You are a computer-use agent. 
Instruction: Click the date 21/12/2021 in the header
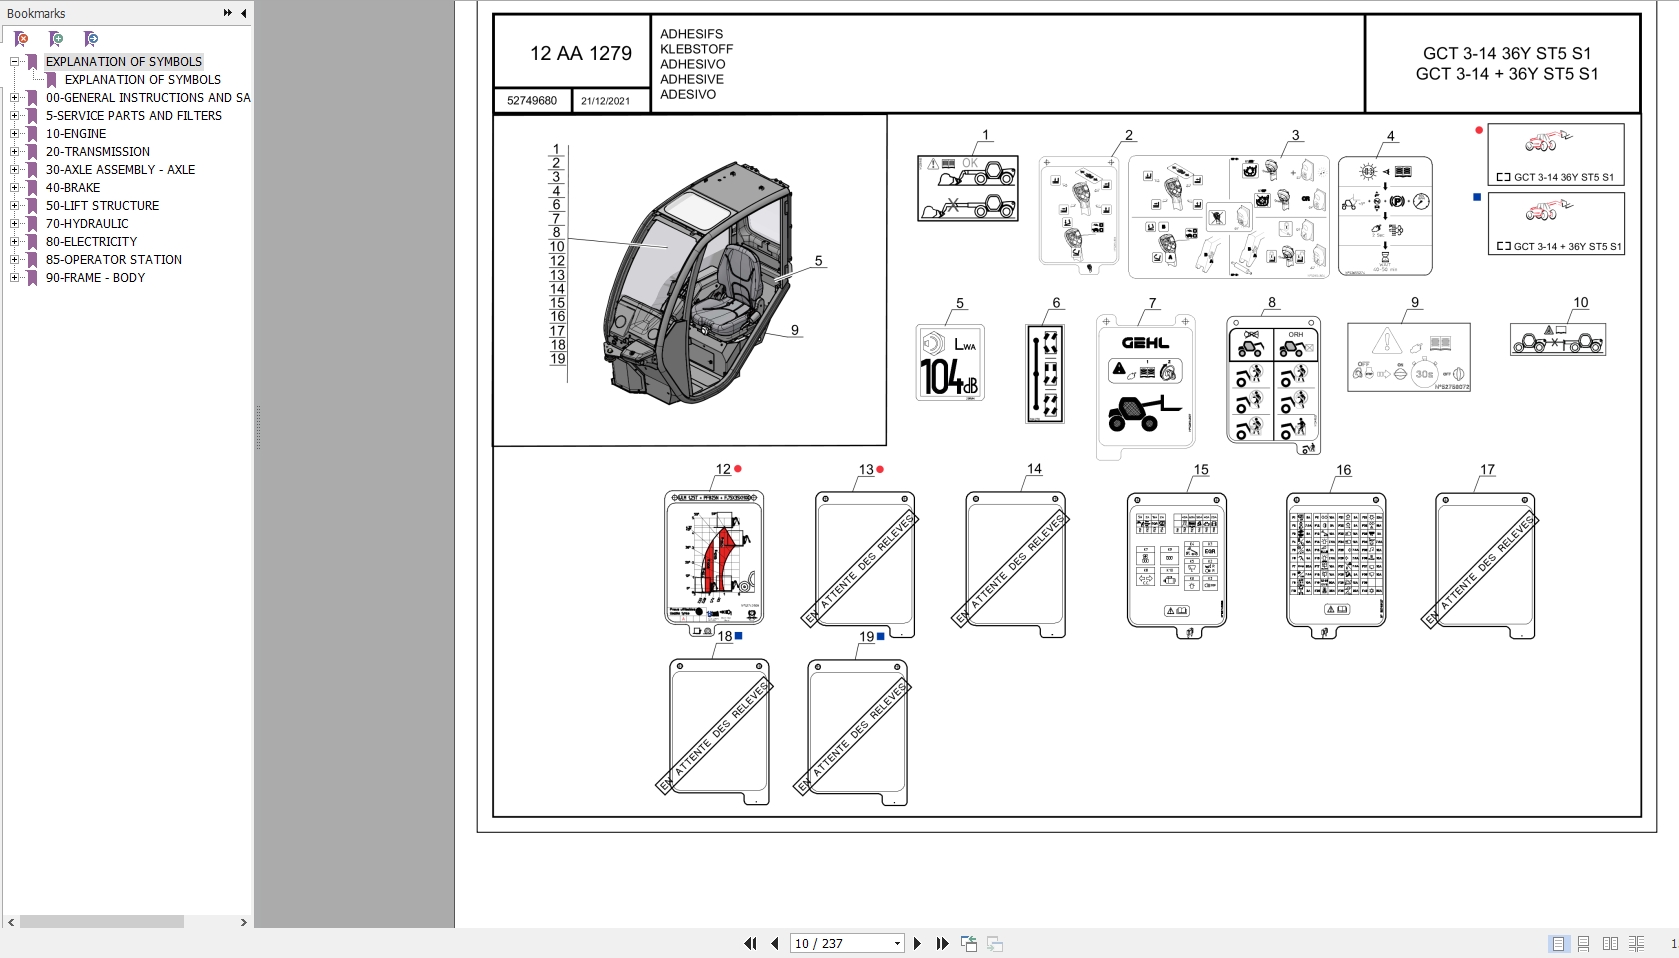[605, 101]
